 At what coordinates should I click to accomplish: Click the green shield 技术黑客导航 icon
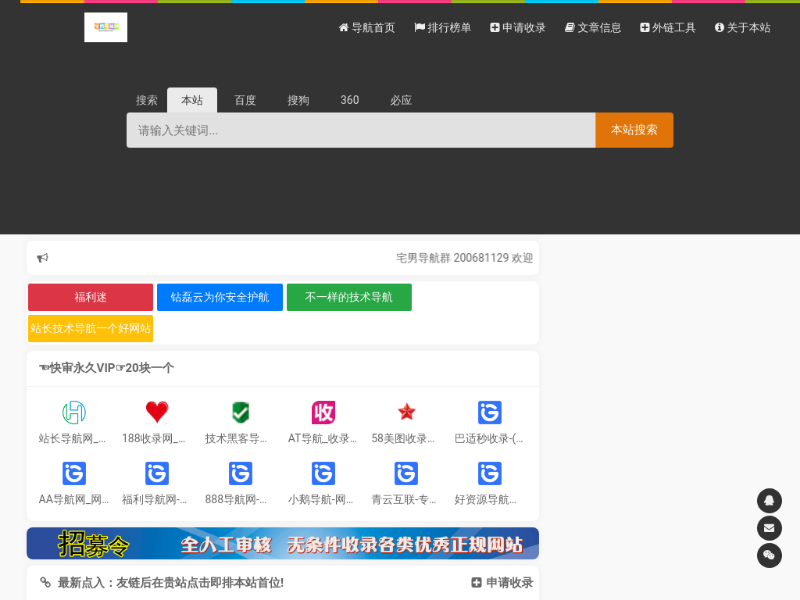pyautogui.click(x=240, y=412)
